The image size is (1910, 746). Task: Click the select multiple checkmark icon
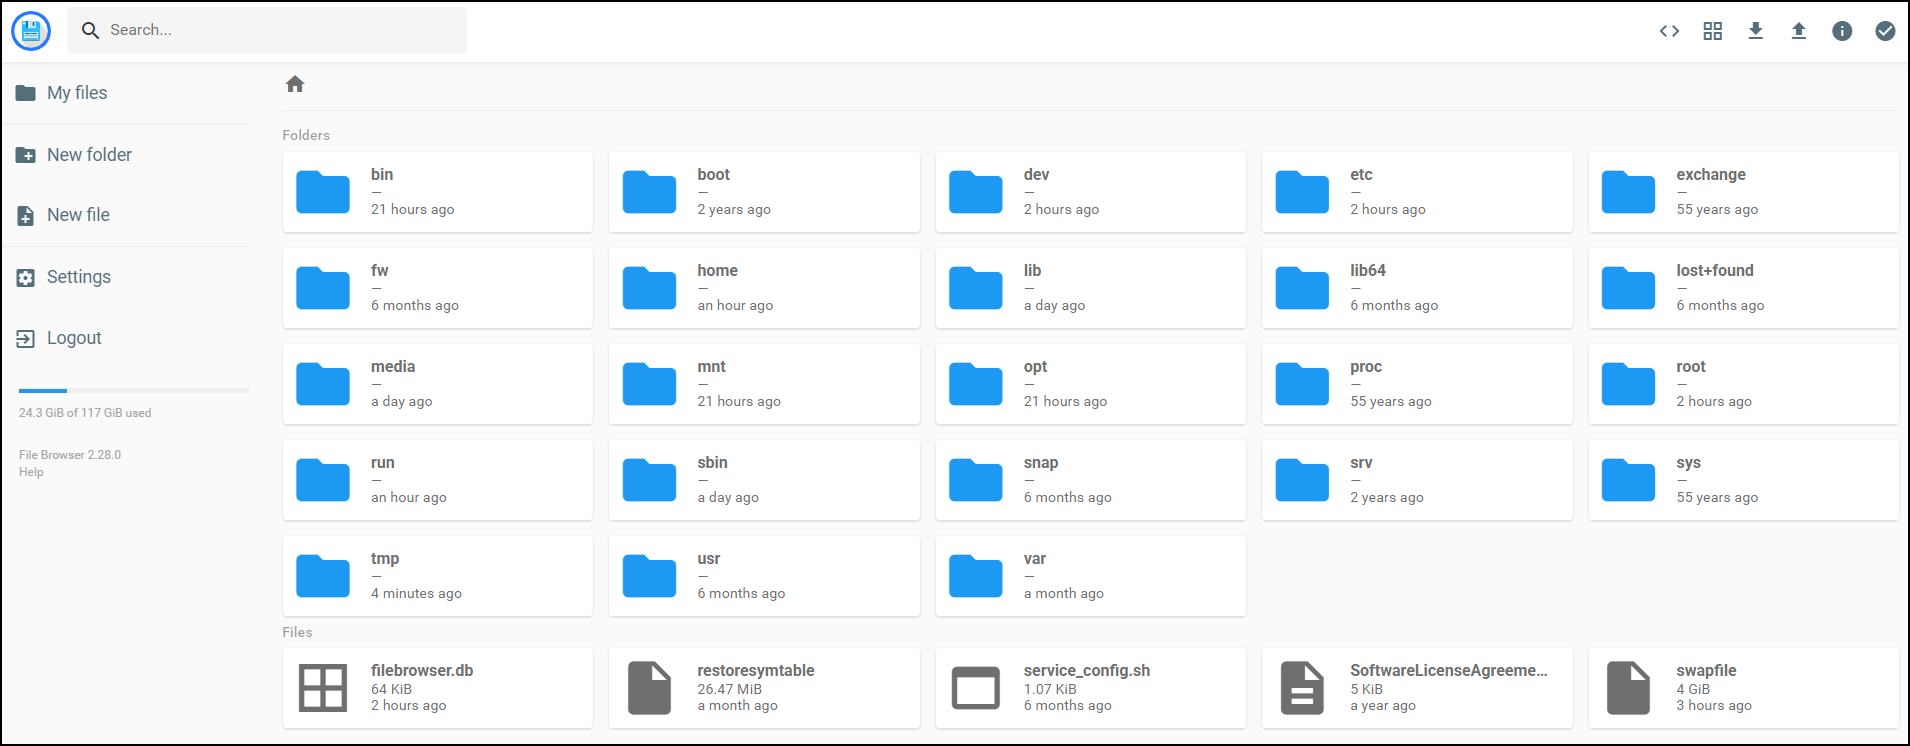[x=1885, y=31]
